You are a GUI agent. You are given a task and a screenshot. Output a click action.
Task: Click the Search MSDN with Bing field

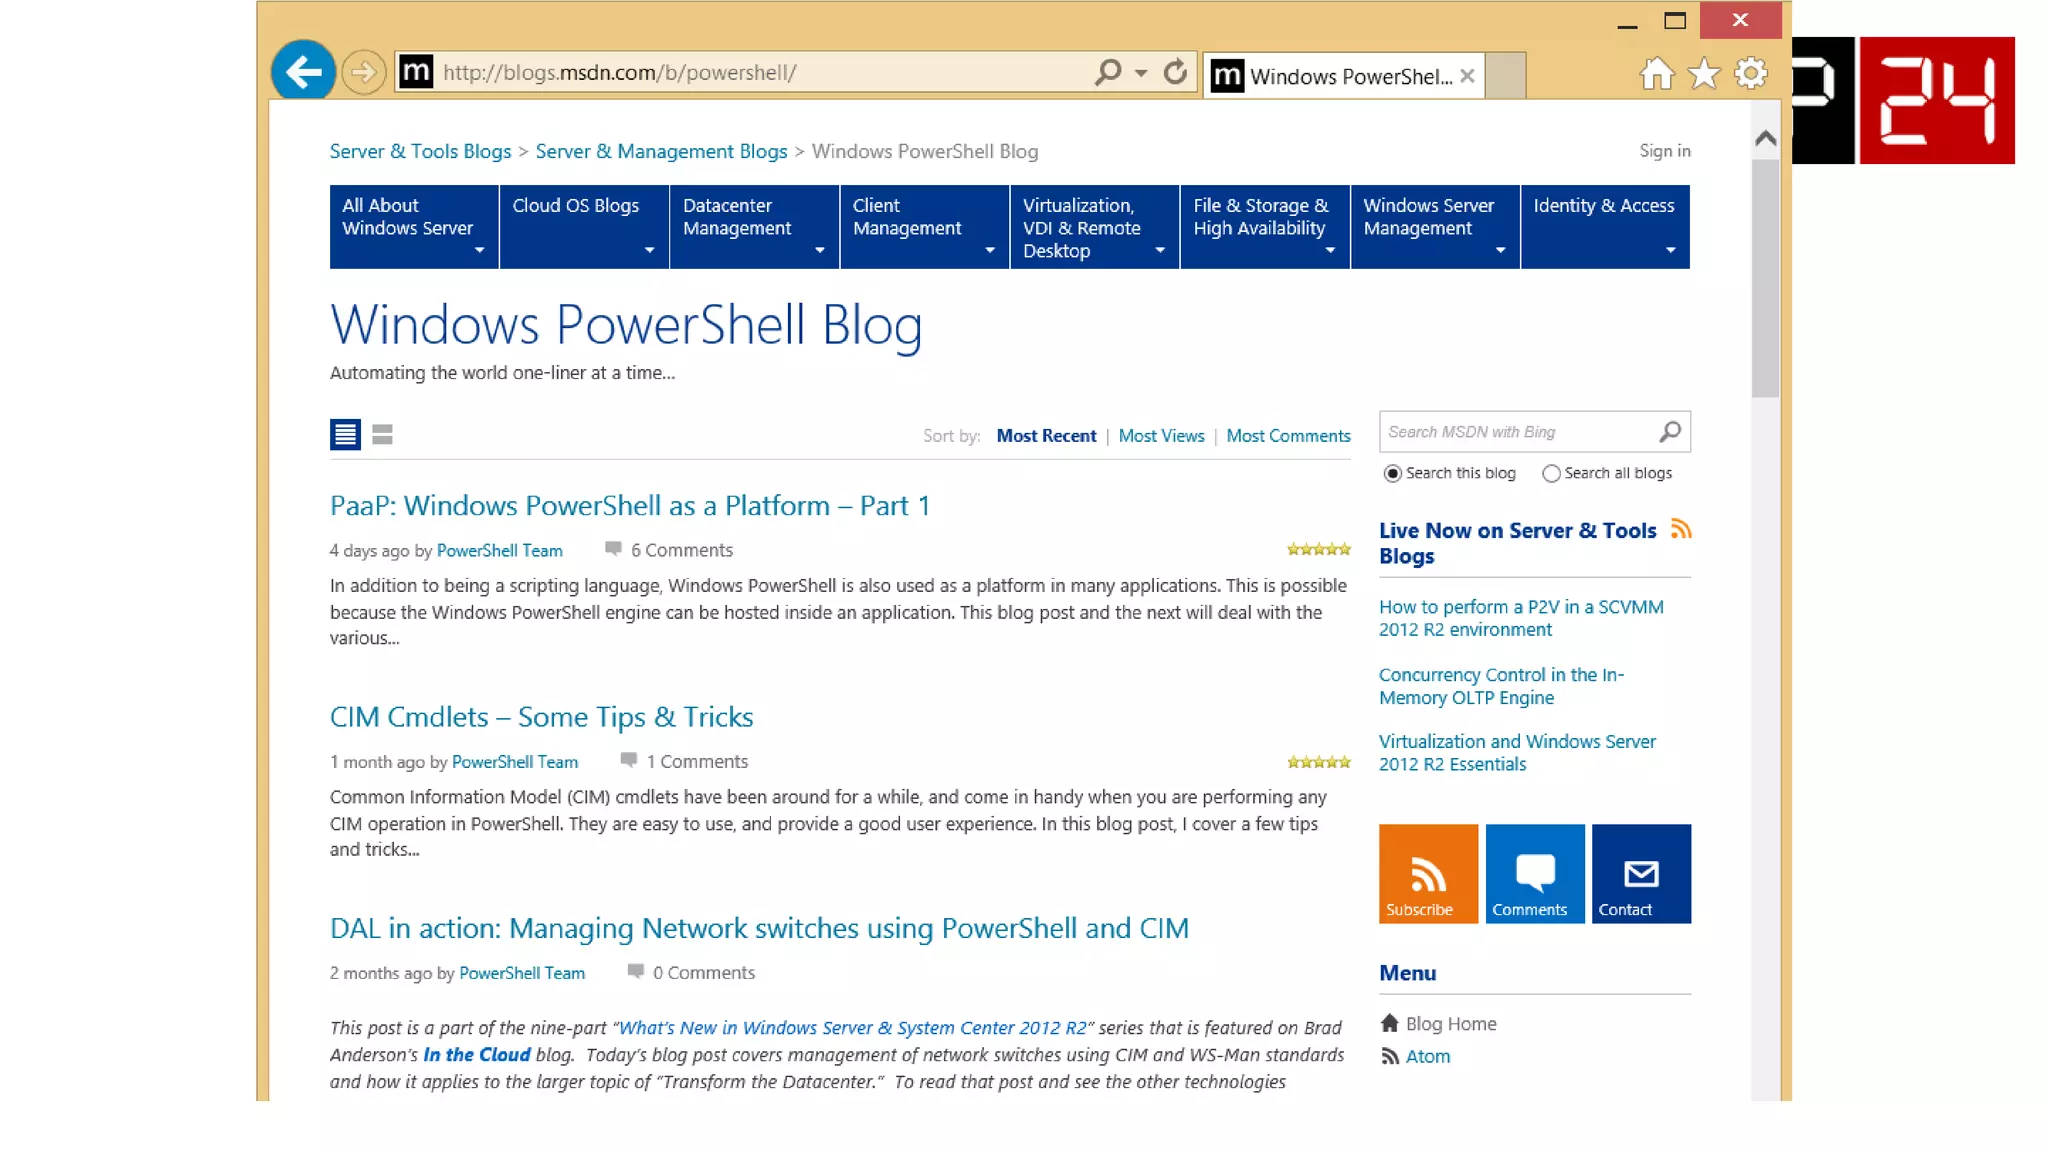(x=1515, y=432)
